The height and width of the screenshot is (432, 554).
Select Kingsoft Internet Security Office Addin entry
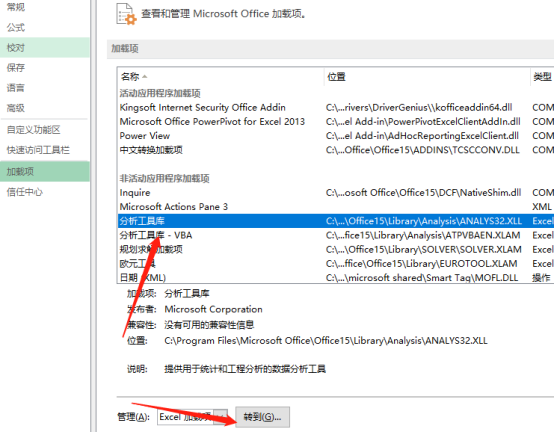[336, 107]
